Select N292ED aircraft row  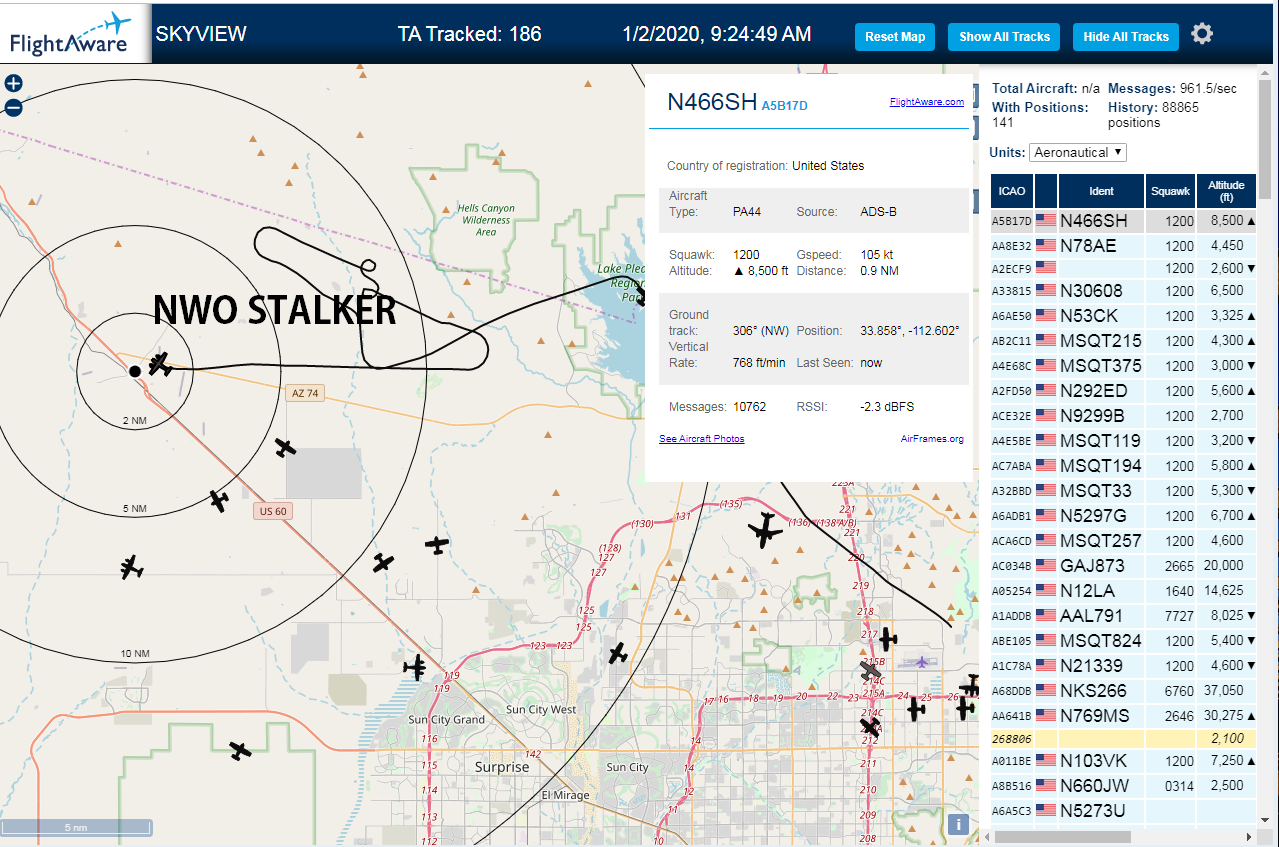(1123, 391)
